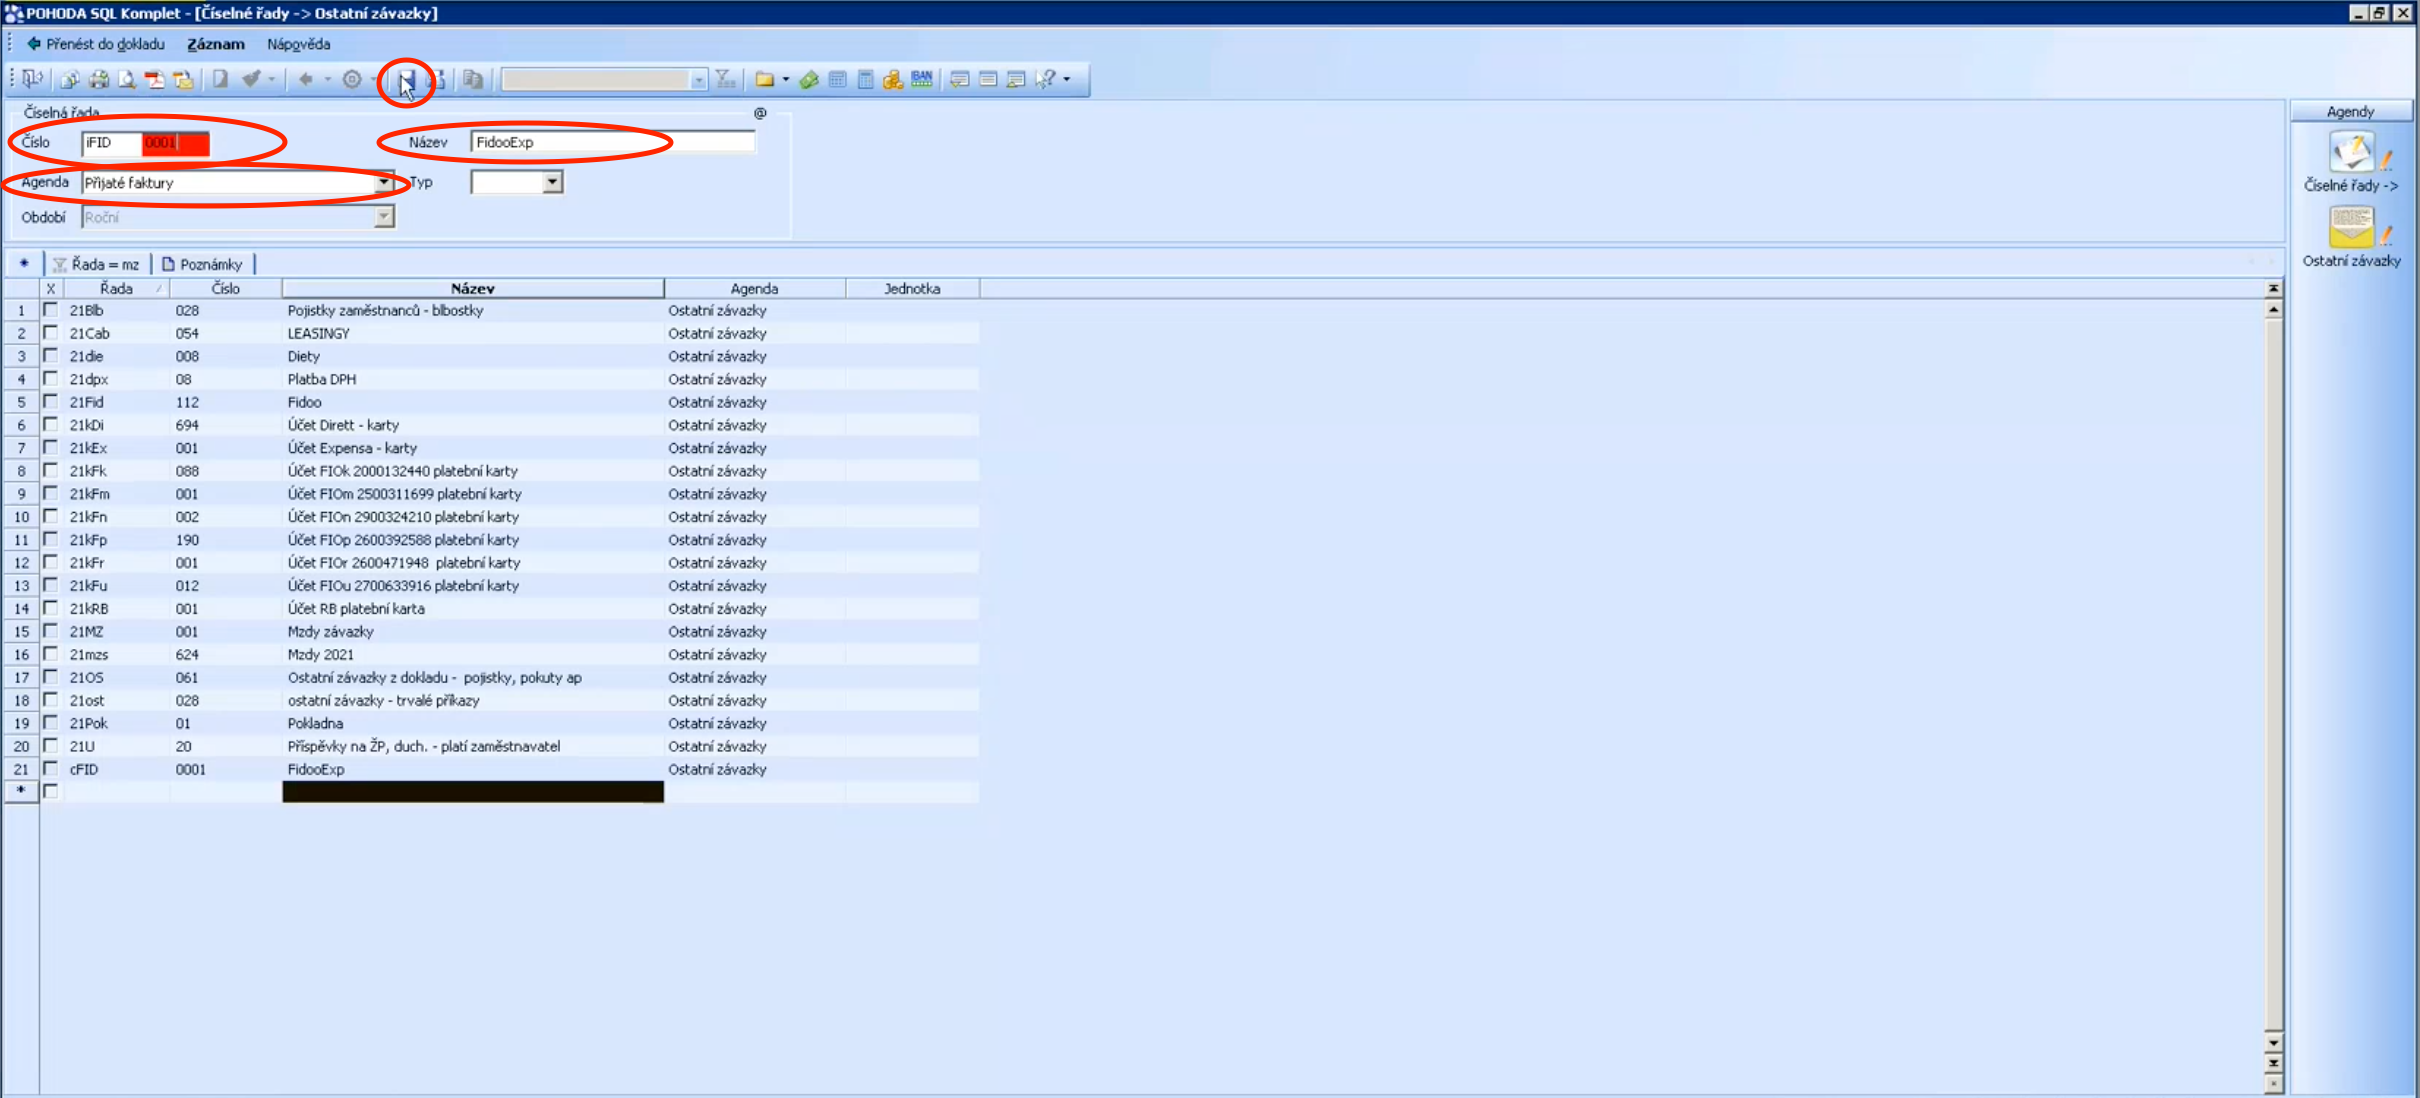Open the Nápověda menu

(x=298, y=44)
